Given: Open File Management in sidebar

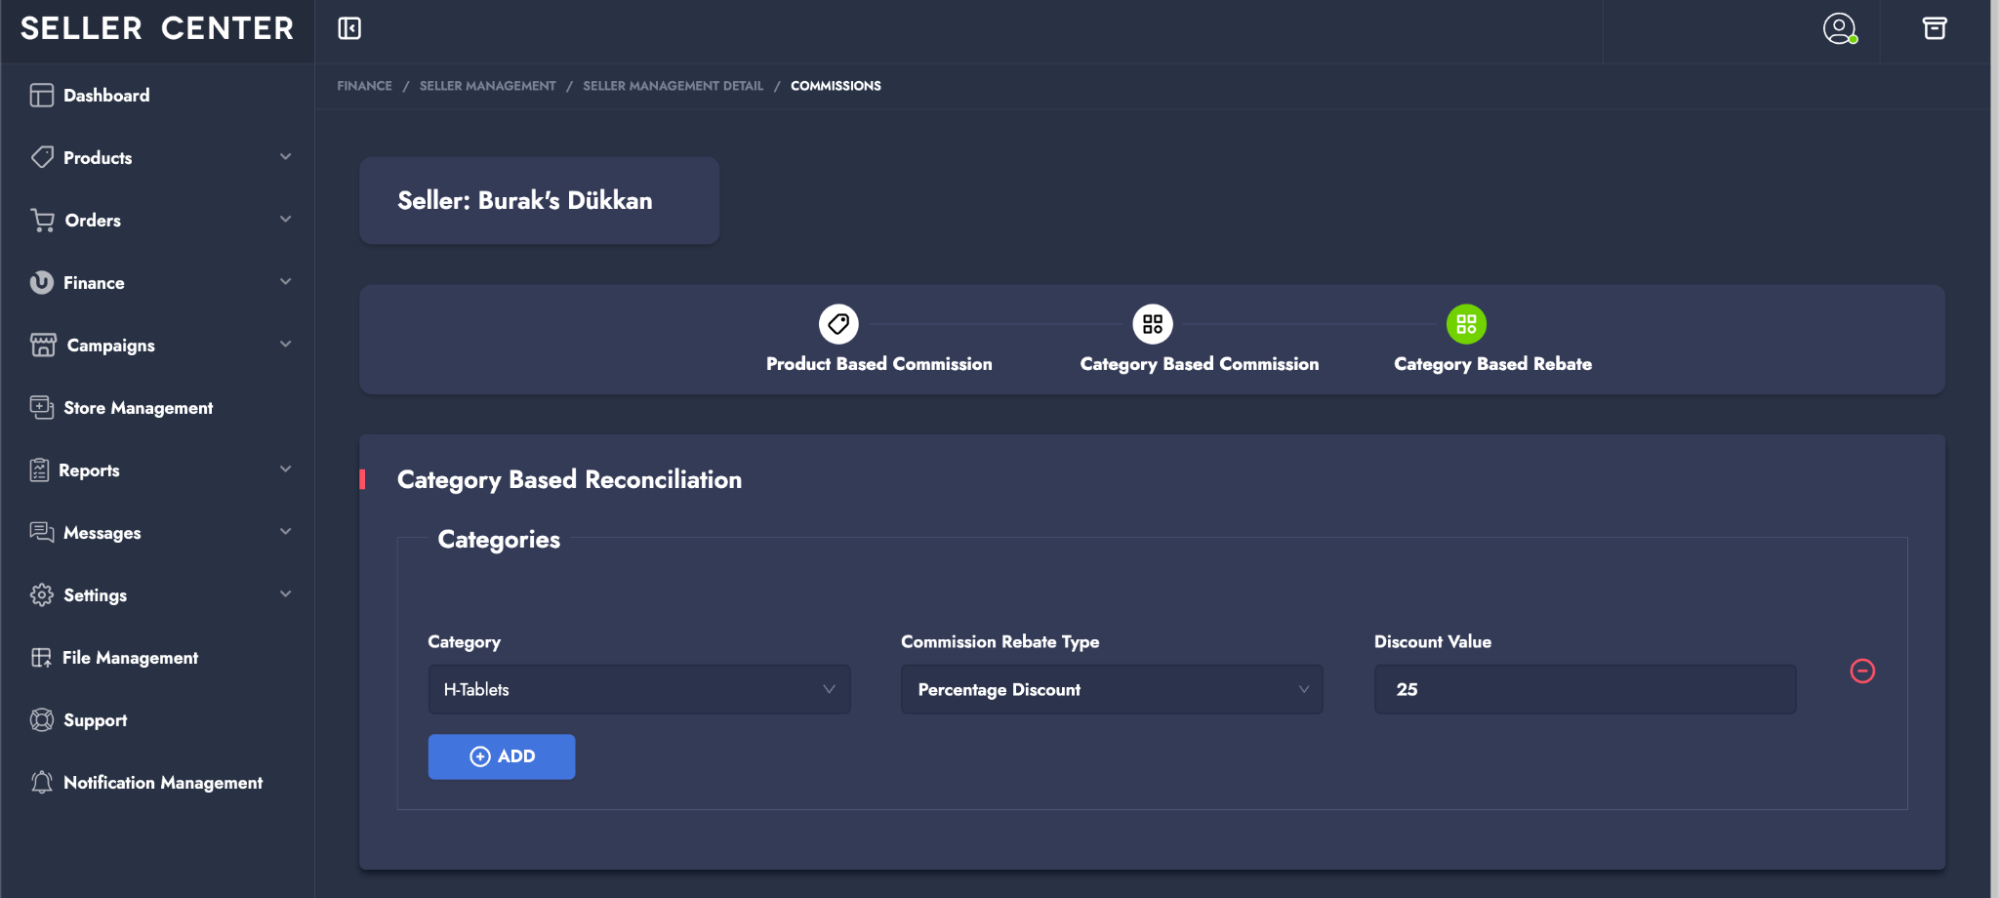Looking at the screenshot, I should click(x=130, y=658).
